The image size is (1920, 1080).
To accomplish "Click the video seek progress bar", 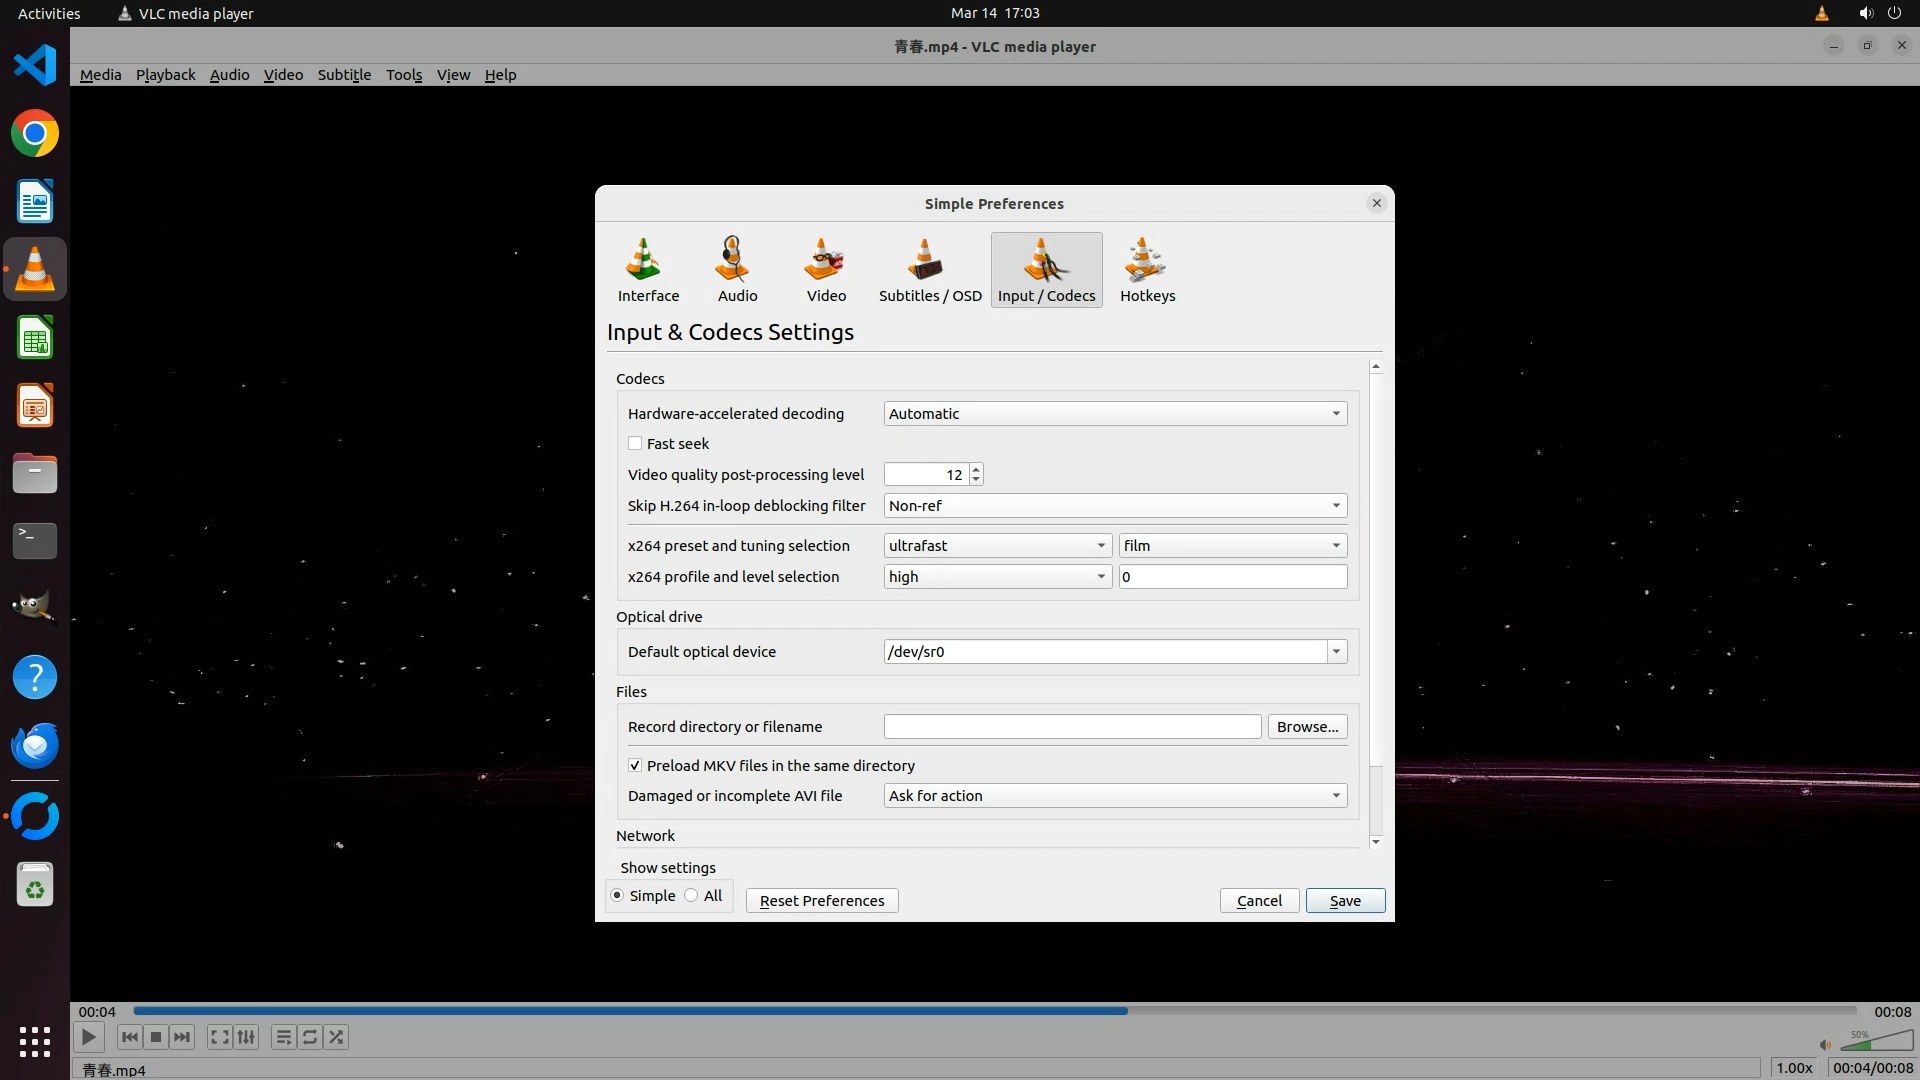I will [995, 1011].
